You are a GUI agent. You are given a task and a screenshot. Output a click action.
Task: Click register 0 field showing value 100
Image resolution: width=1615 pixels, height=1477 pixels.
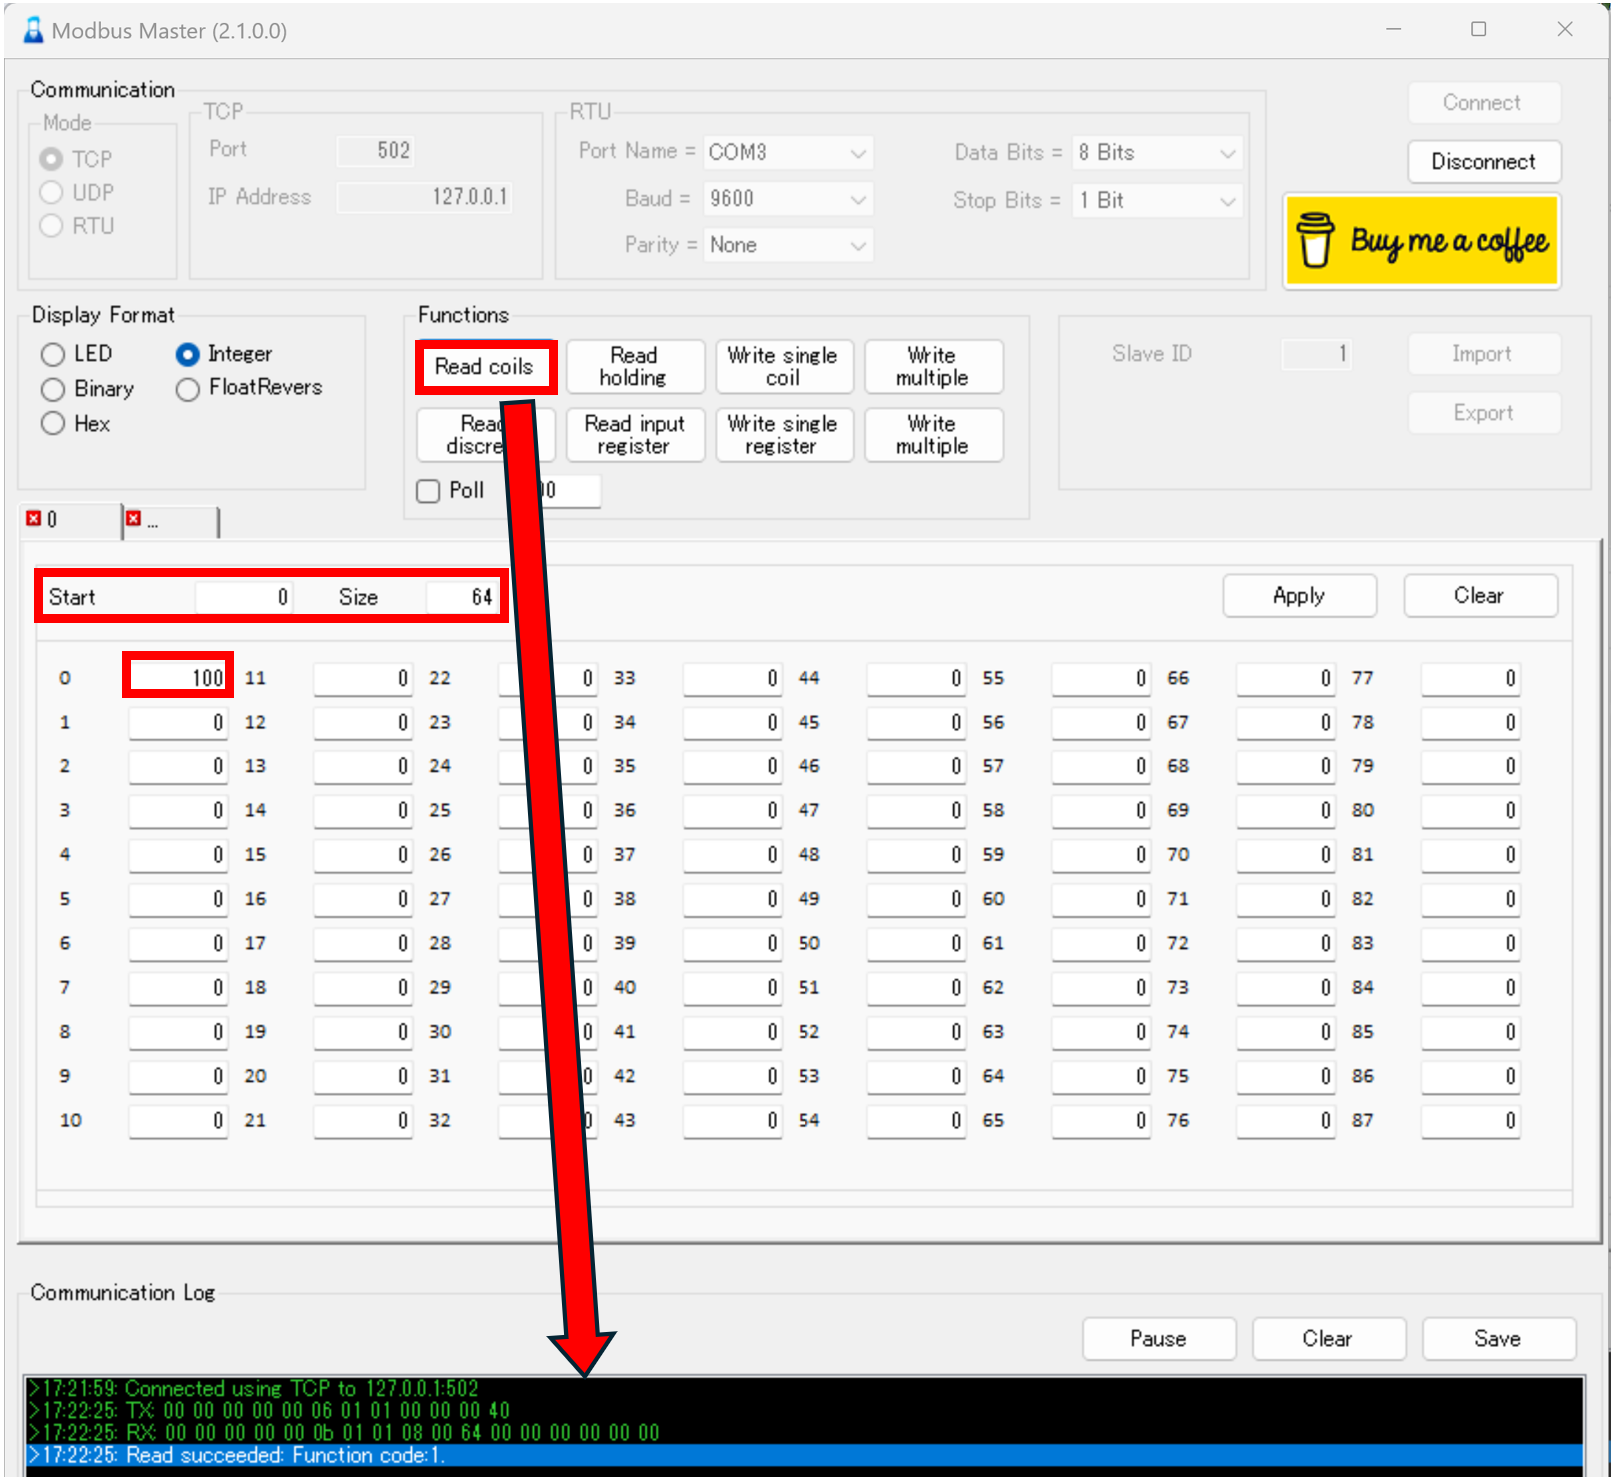click(x=177, y=676)
